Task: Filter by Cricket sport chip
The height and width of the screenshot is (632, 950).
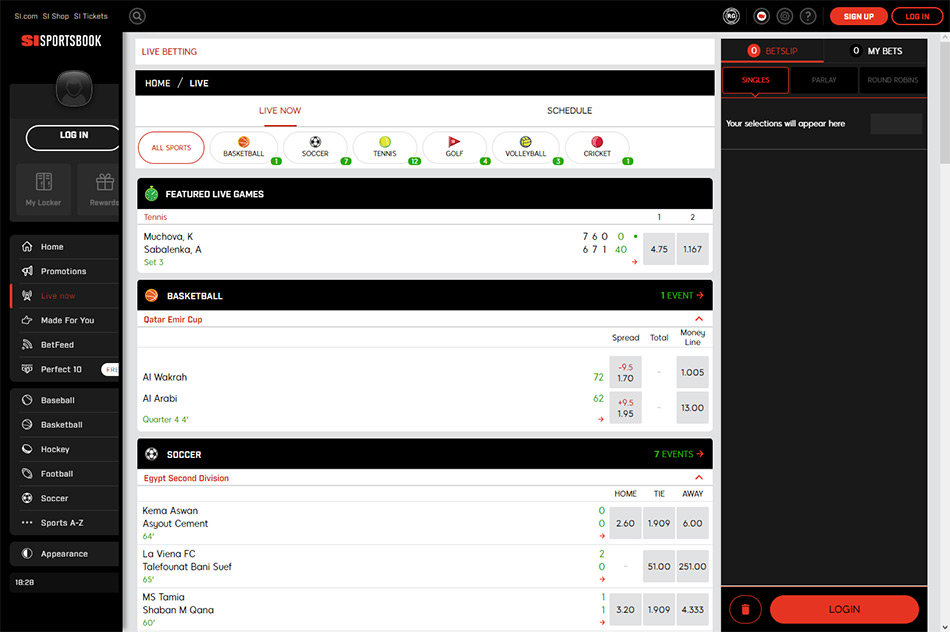Action: coord(597,148)
